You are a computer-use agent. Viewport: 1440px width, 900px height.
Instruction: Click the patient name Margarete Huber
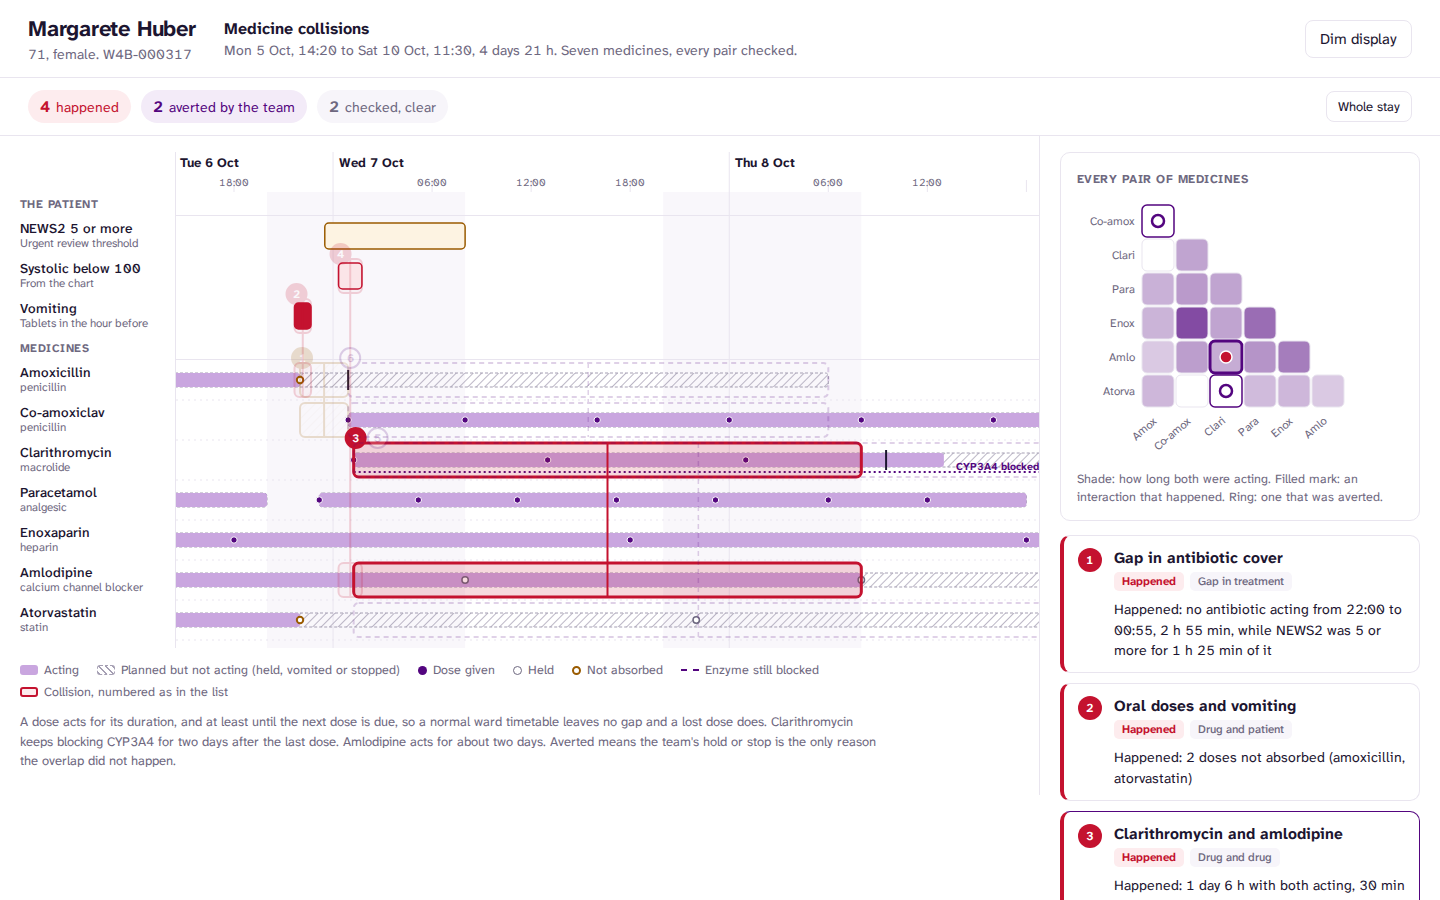[112, 29]
